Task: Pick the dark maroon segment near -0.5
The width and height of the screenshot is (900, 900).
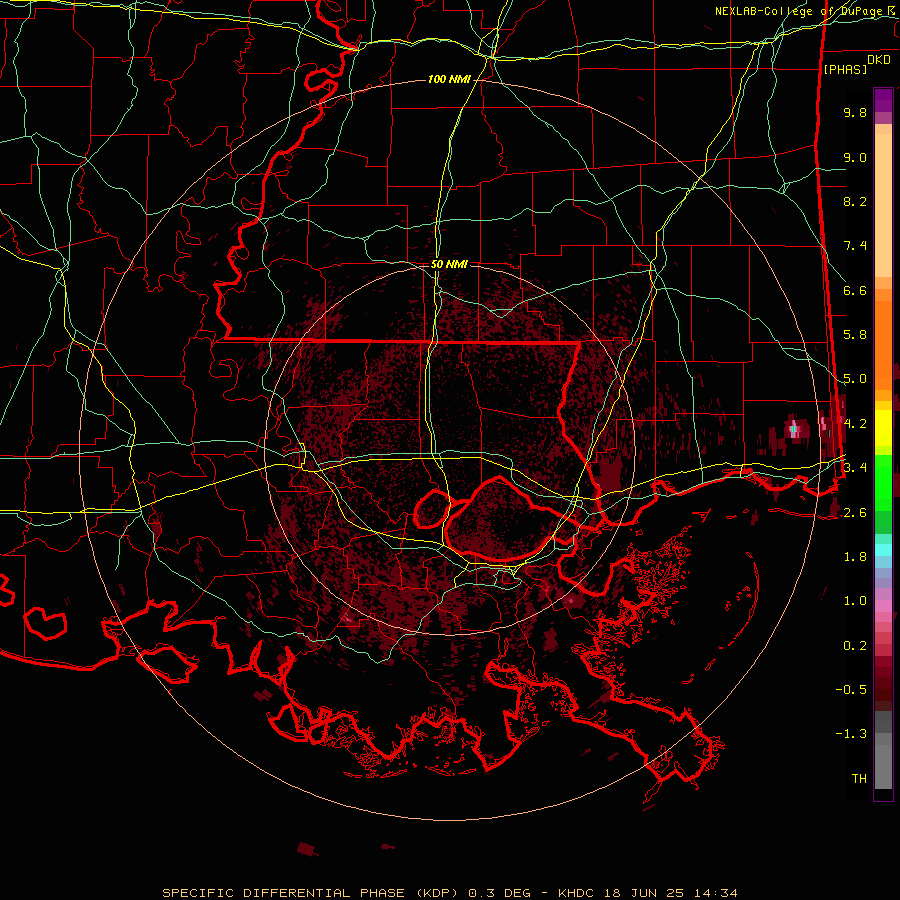Action: [x=883, y=689]
